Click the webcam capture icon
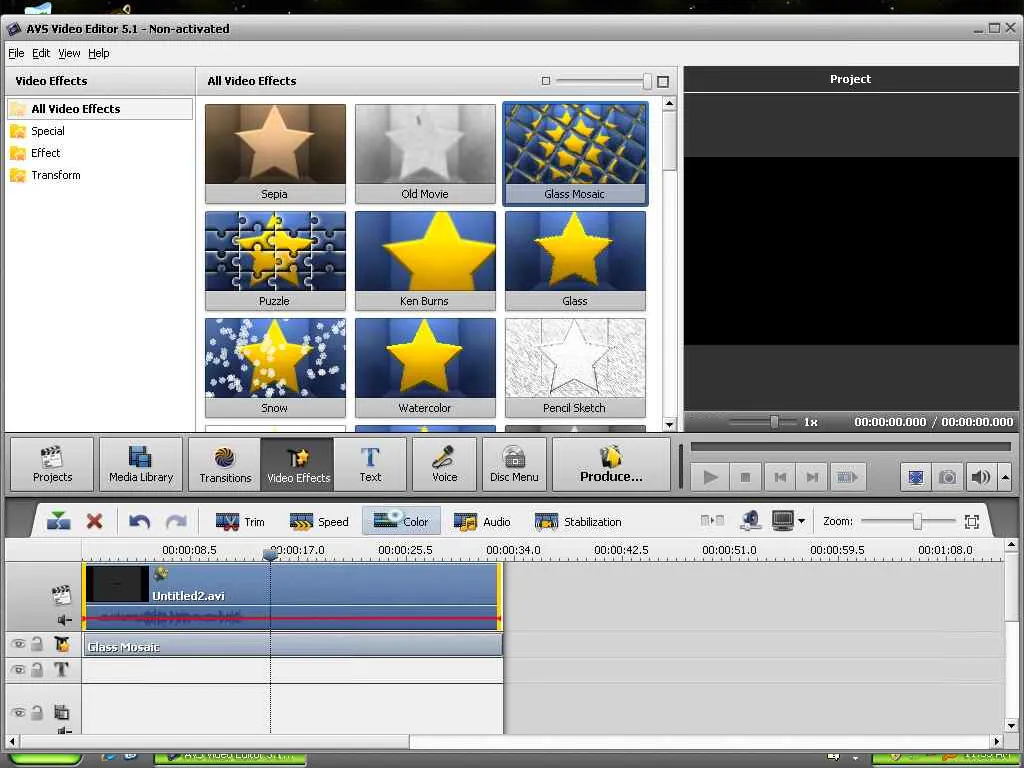Viewport: 1024px width, 768px height. point(750,520)
